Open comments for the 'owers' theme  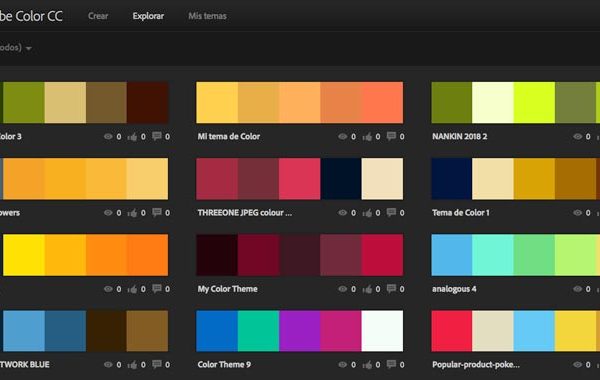pyautogui.click(x=157, y=212)
